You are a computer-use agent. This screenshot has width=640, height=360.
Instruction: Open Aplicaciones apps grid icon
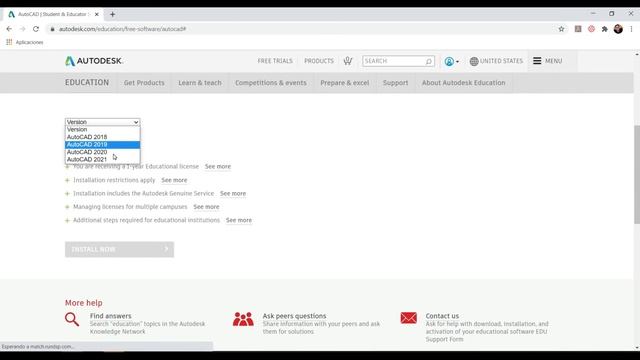pyautogui.click(x=9, y=42)
